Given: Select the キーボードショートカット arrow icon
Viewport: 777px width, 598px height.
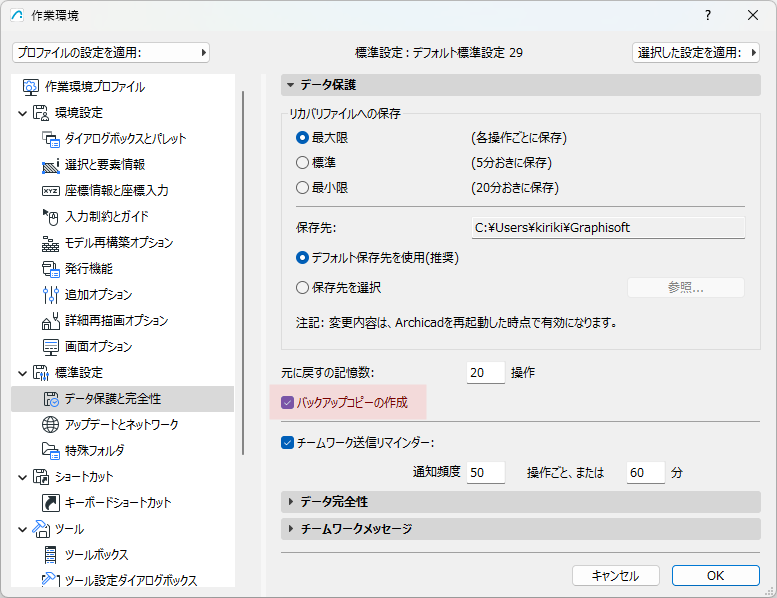Looking at the screenshot, I should [51, 502].
